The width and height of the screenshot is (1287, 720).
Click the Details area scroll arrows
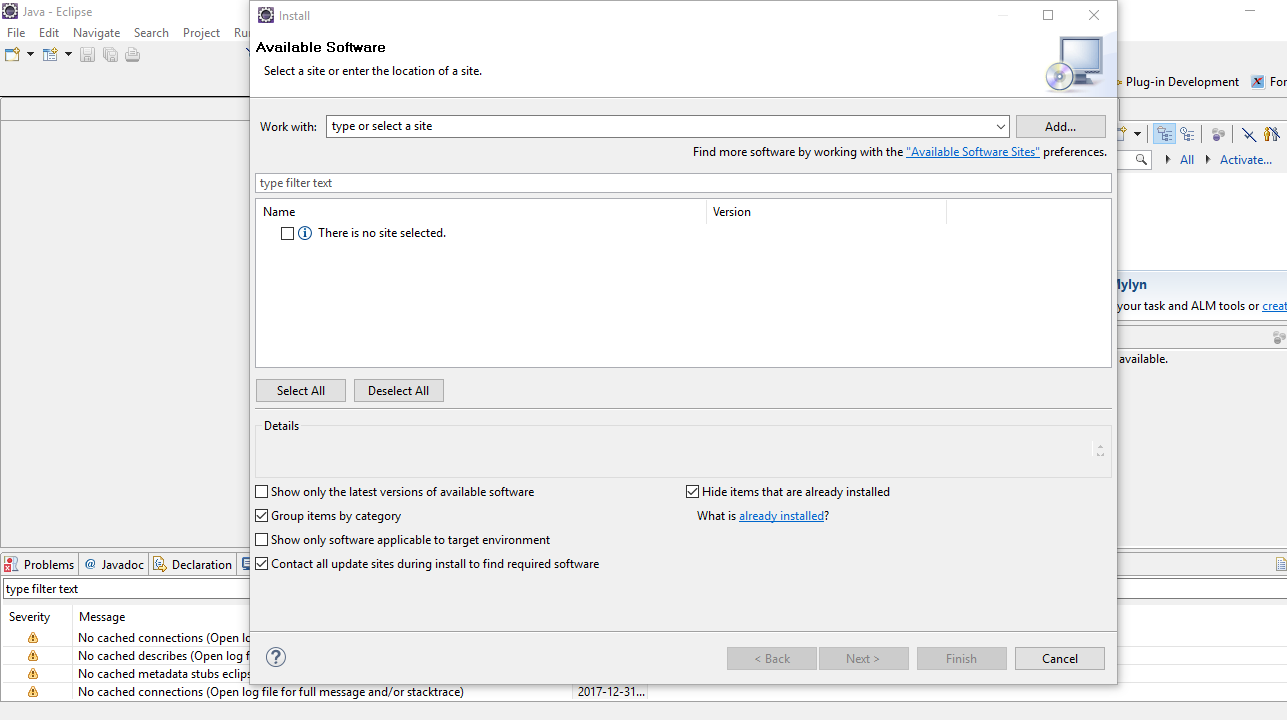[1100, 451]
